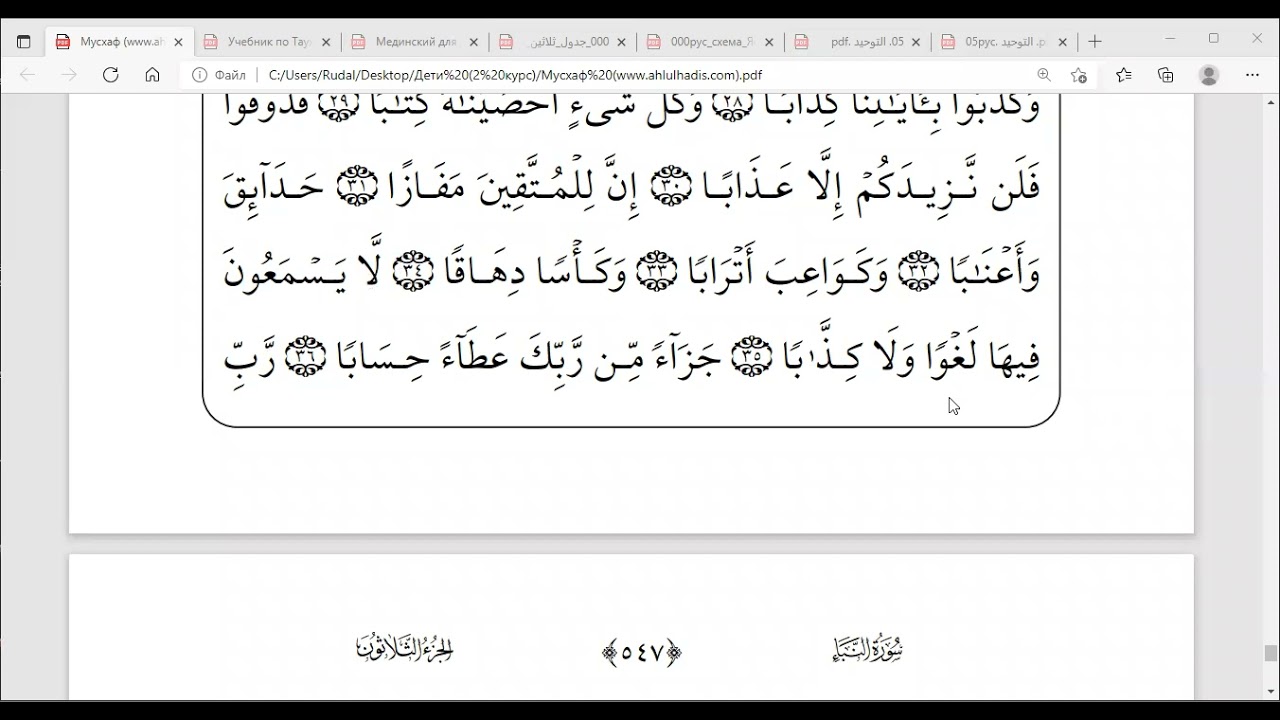Click verse marker ٣٦ in the last line
This screenshot has height=720, width=1280.
point(306,359)
